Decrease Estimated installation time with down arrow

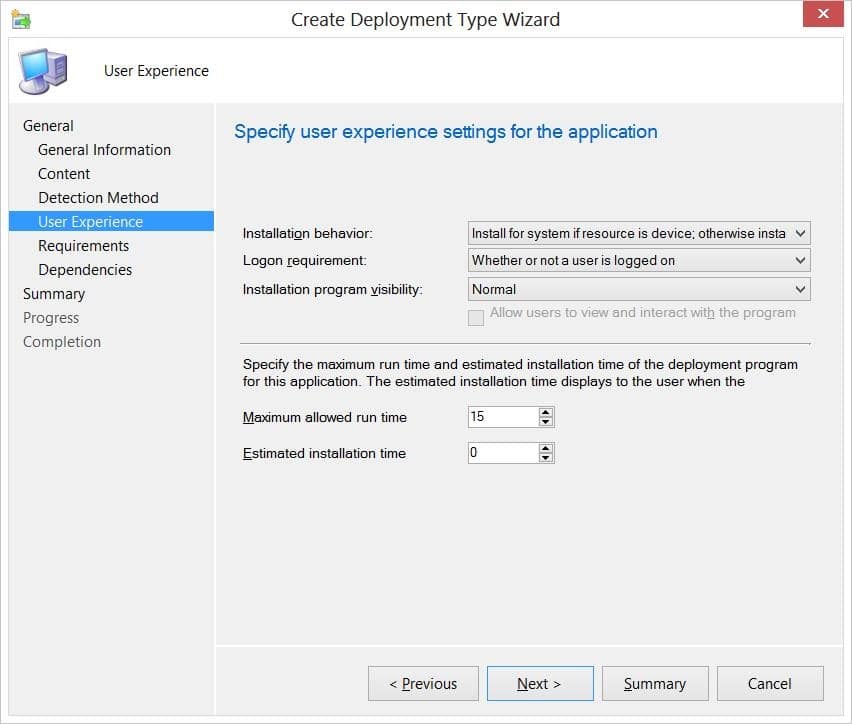pos(546,457)
